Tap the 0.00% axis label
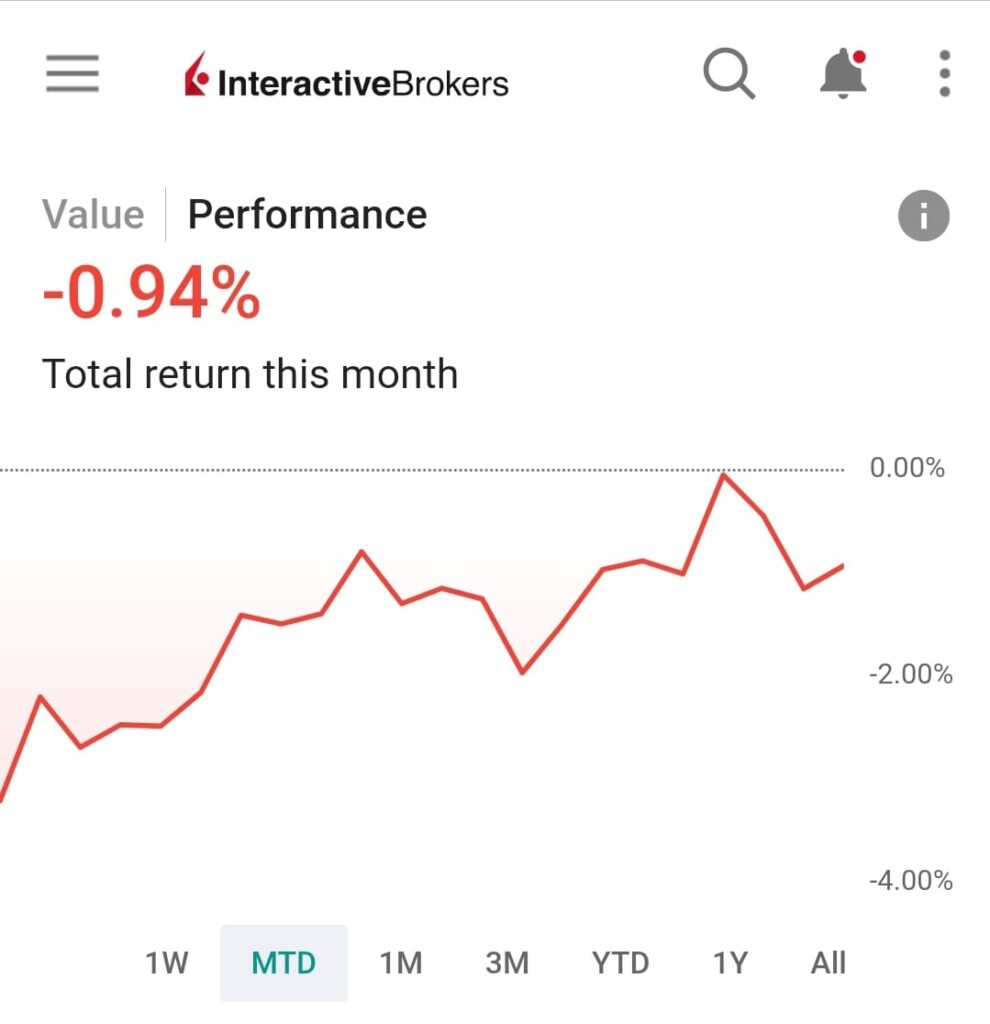Screen dimensions: 990x1024 [x=907, y=468]
